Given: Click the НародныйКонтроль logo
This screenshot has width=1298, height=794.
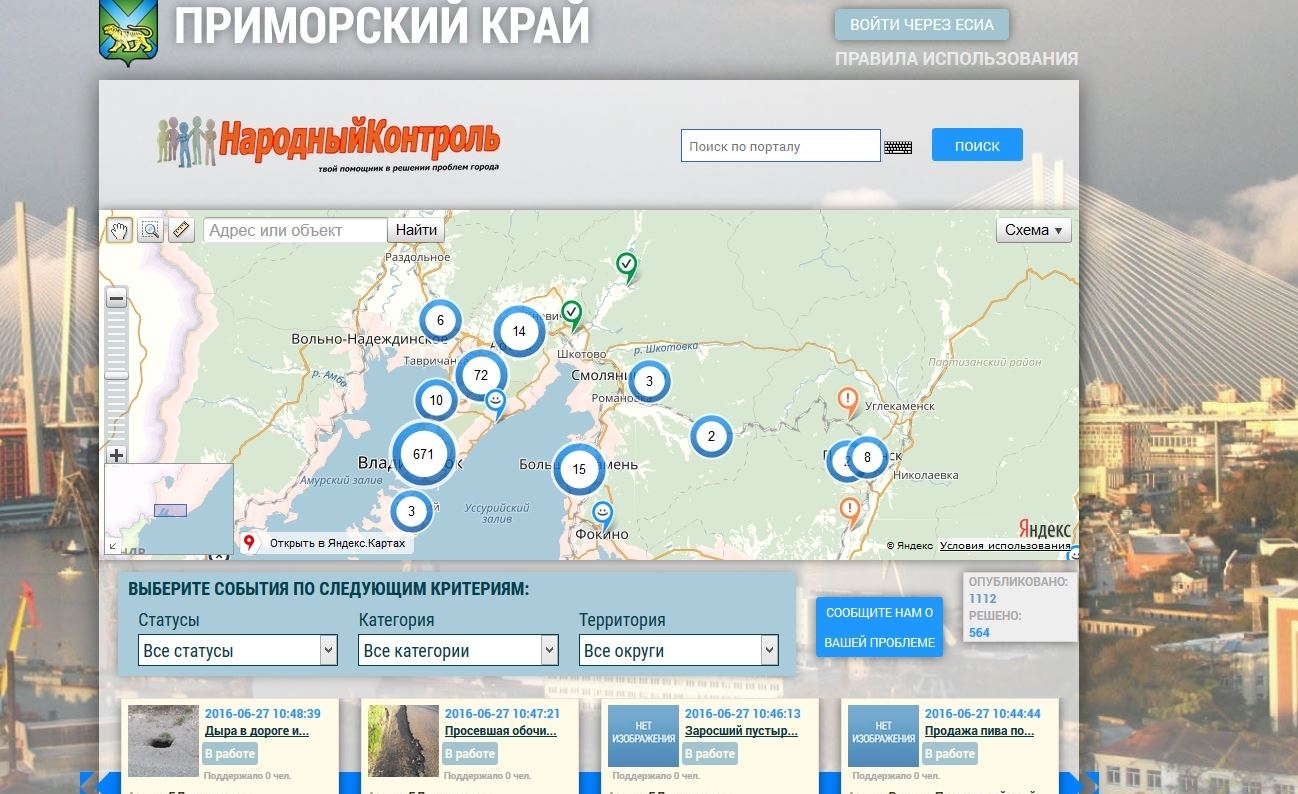Looking at the screenshot, I should tap(328, 143).
